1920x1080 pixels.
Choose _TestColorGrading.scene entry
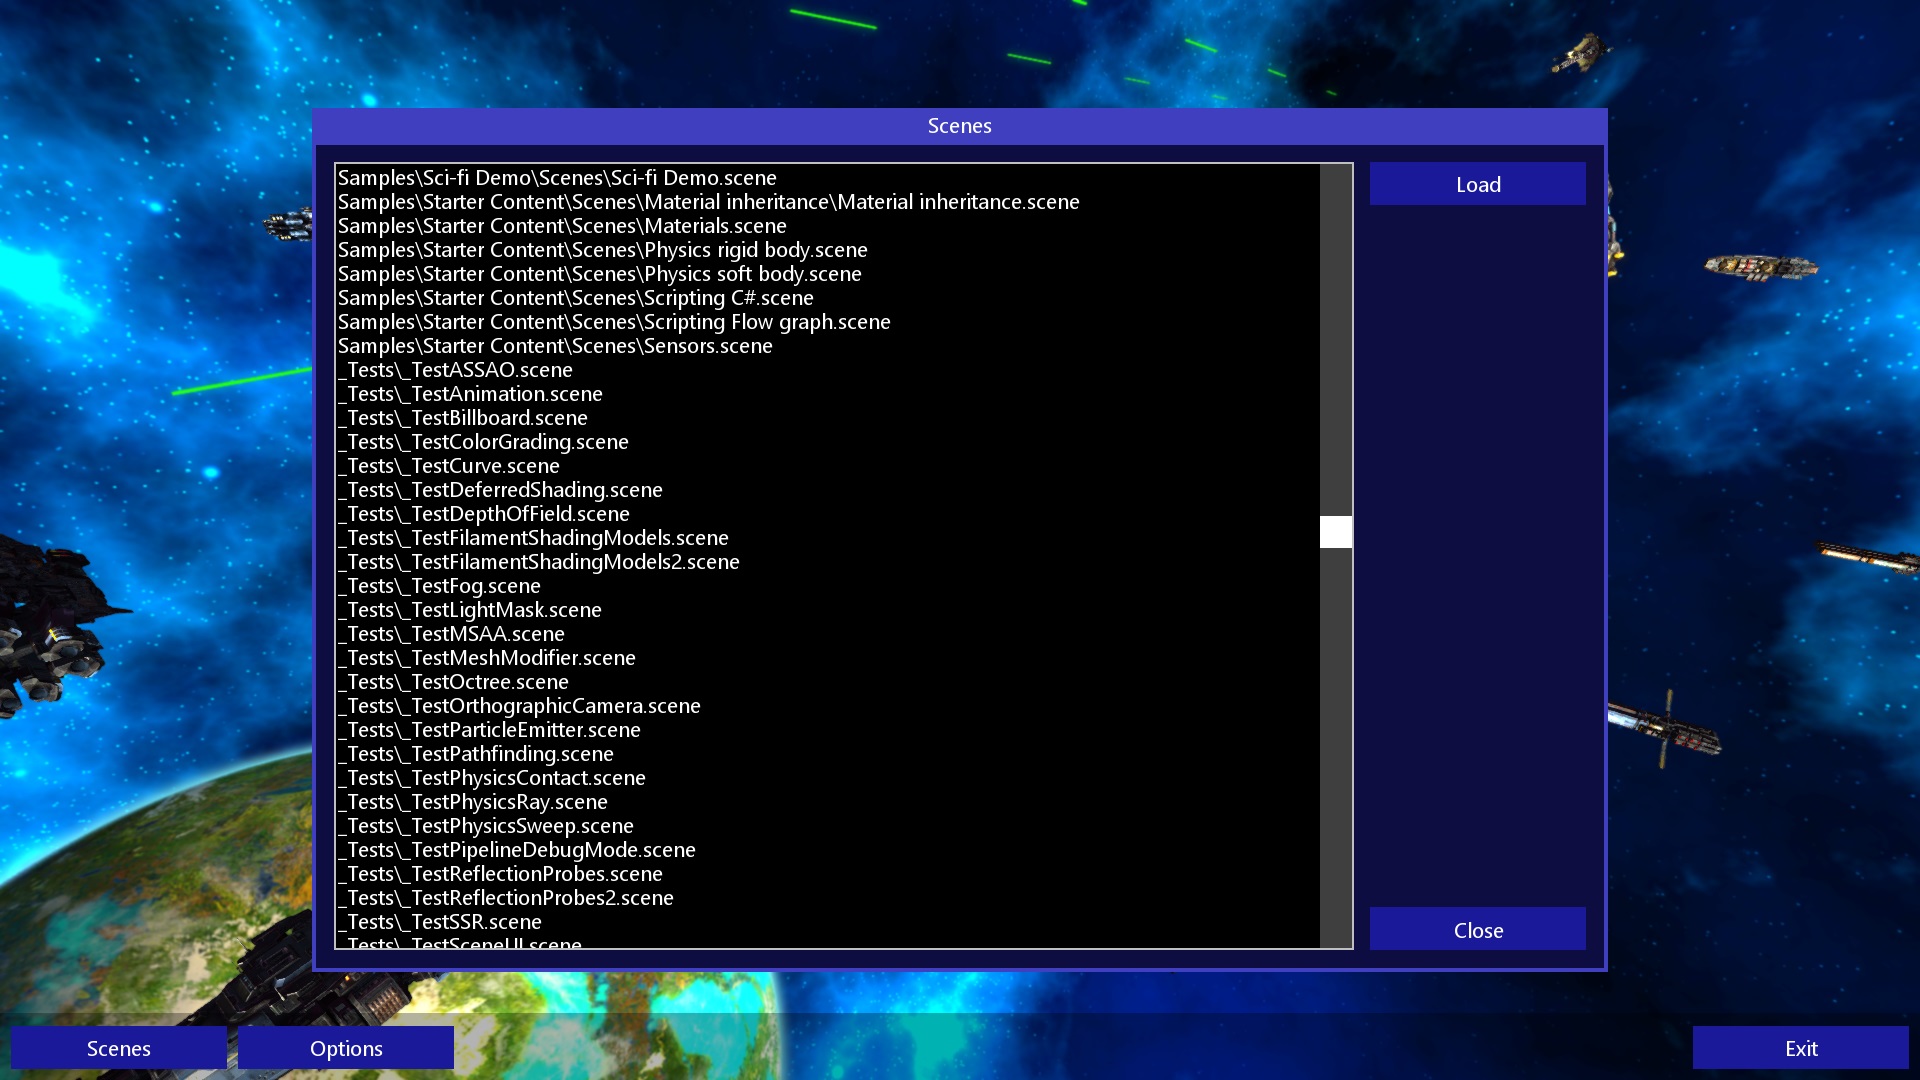pos(483,442)
